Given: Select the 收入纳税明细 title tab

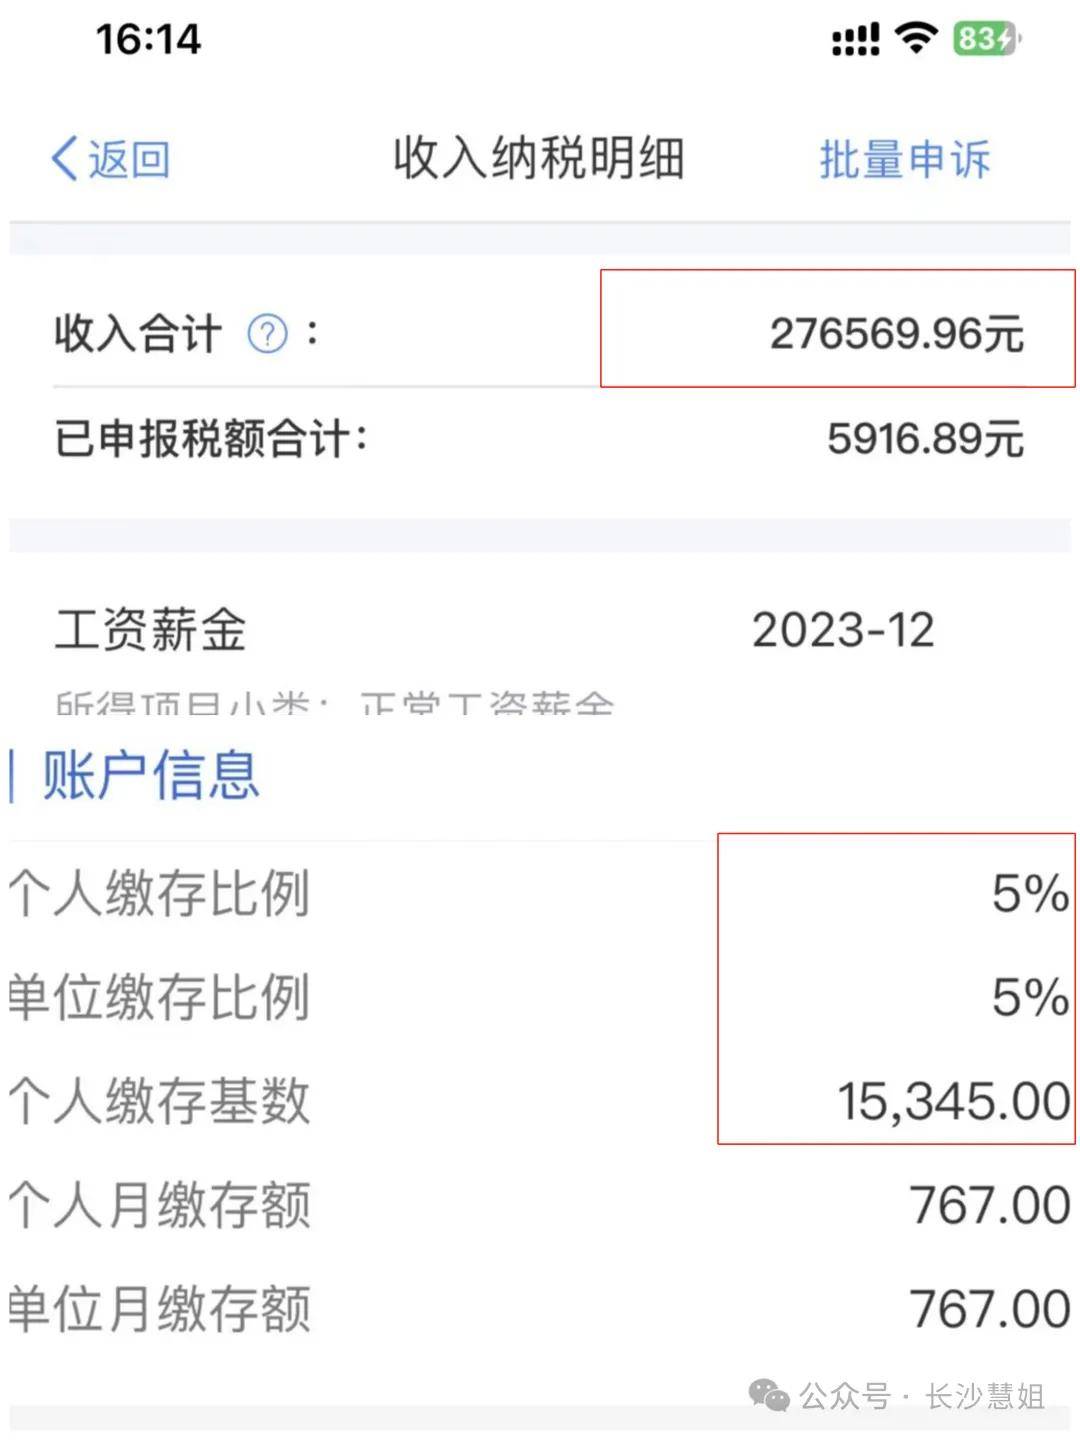Looking at the screenshot, I should (x=540, y=158).
